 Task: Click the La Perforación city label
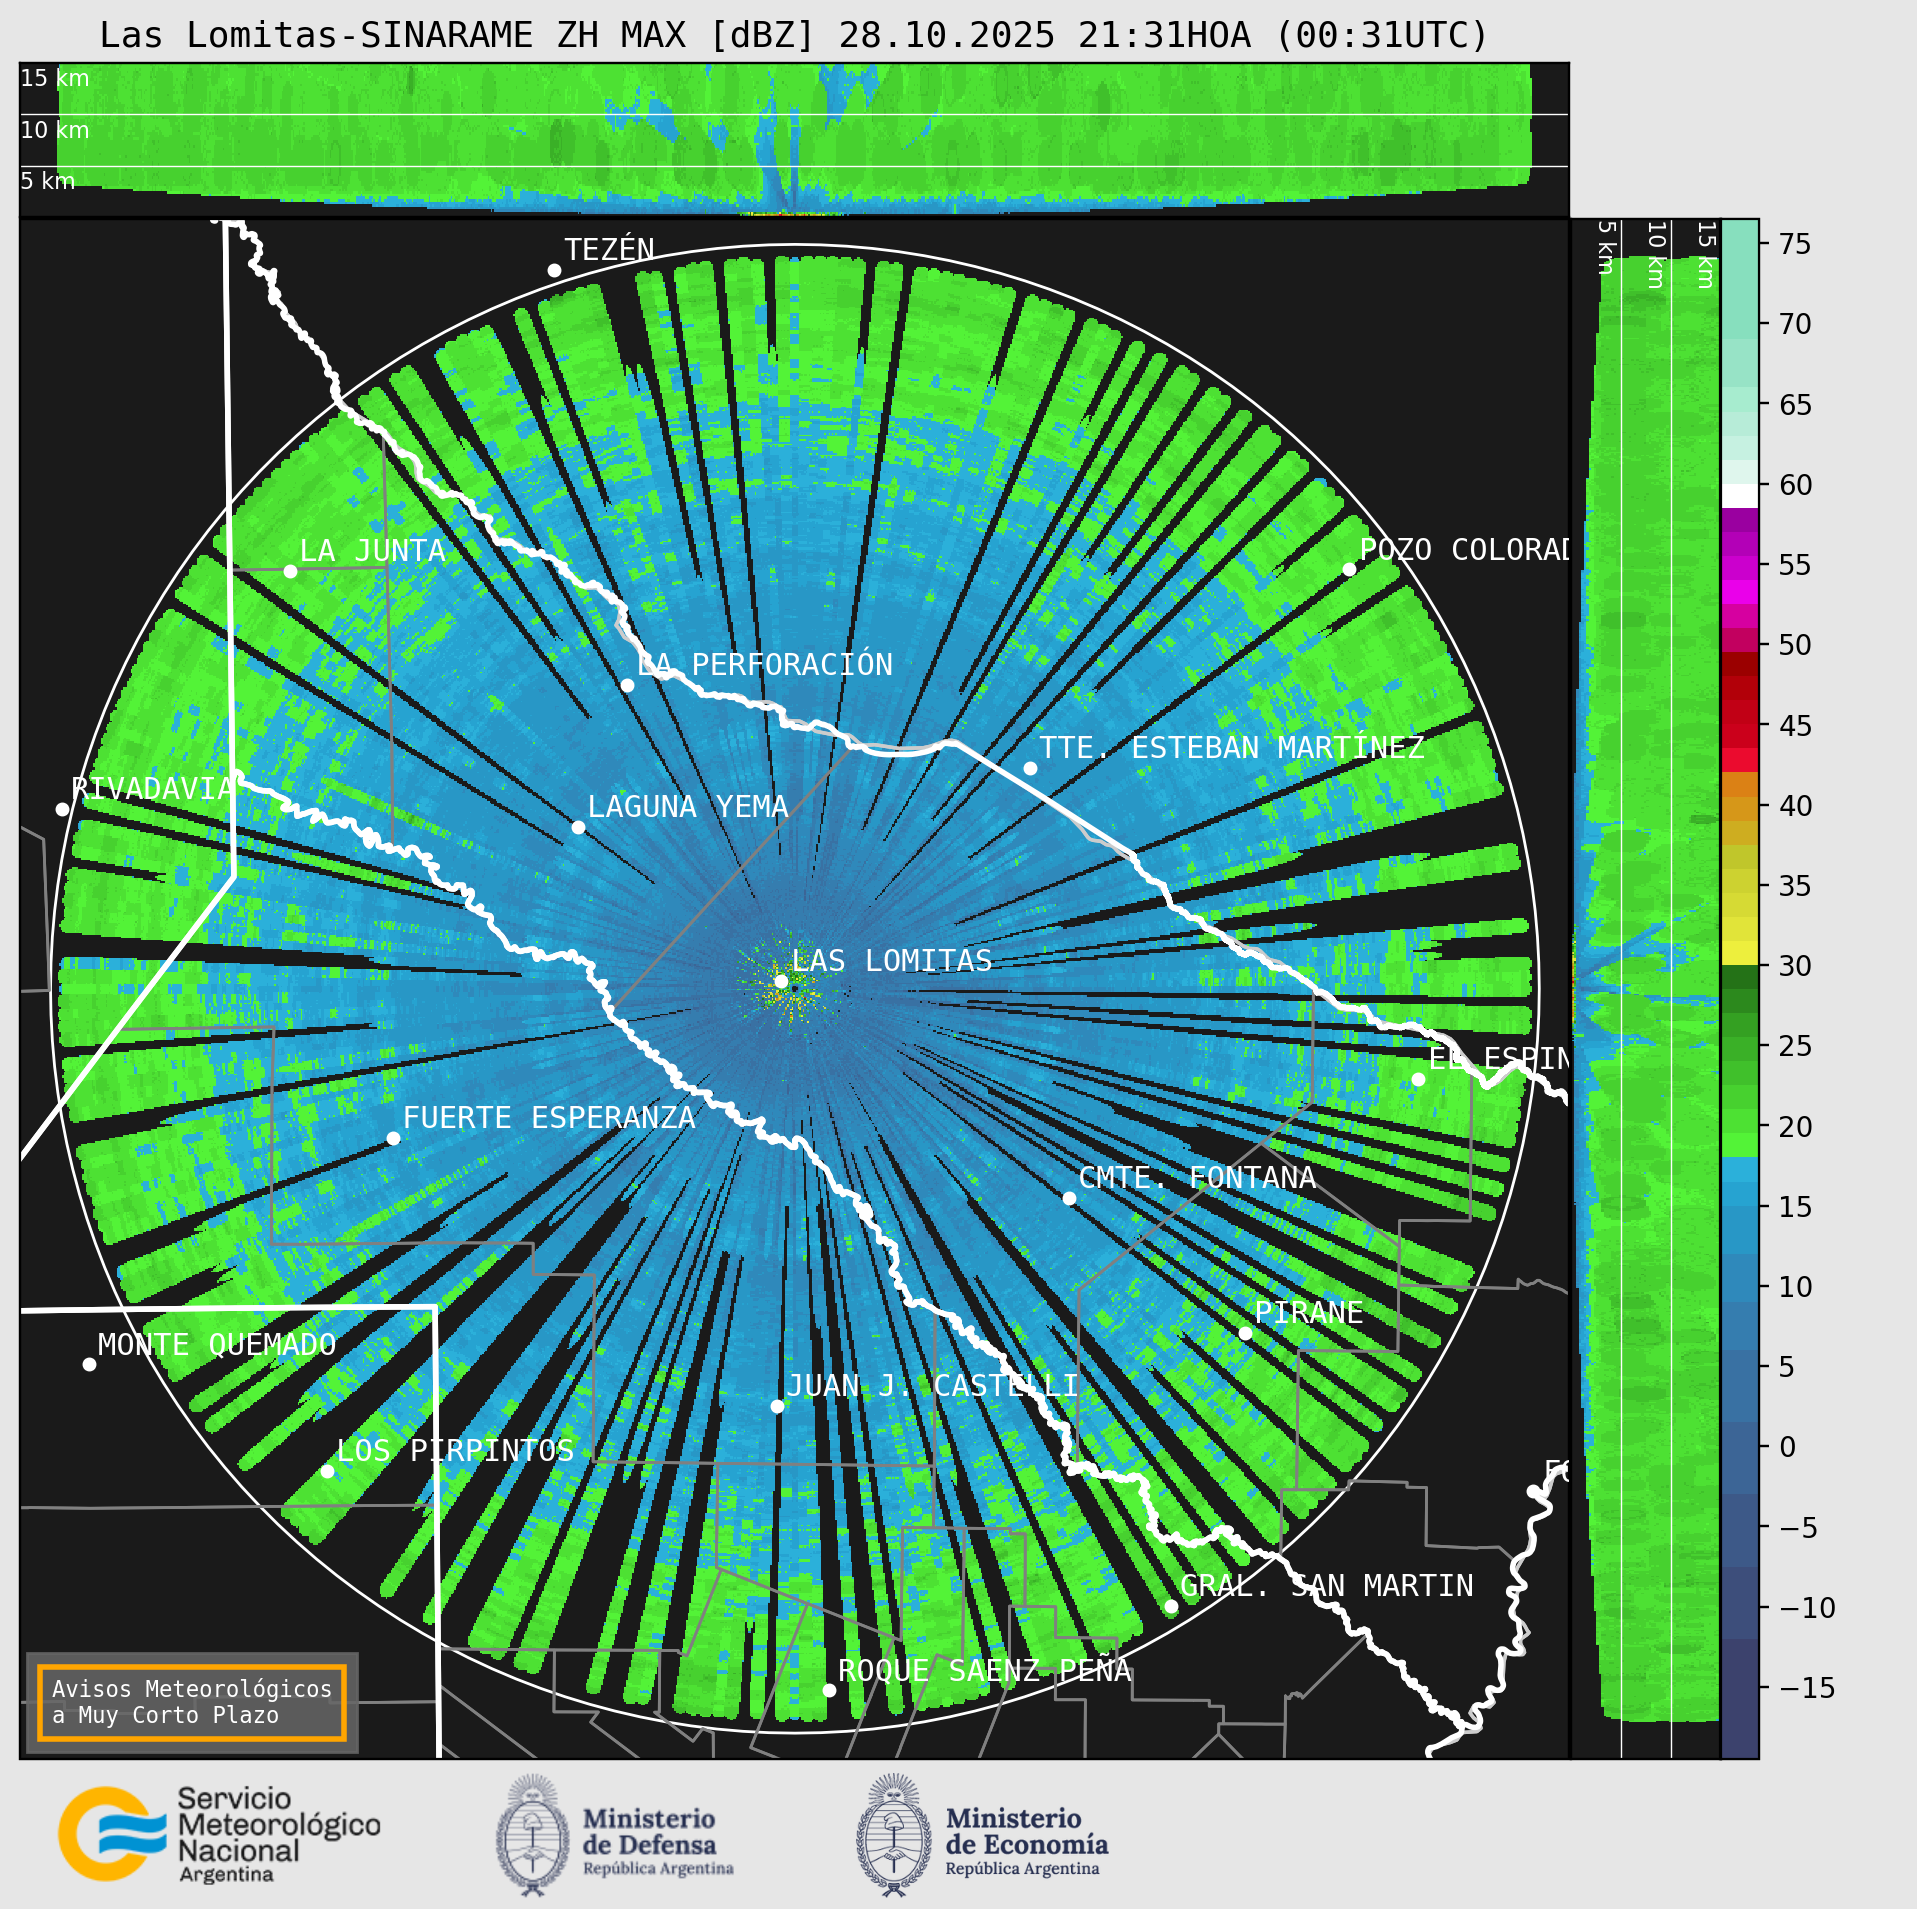(x=765, y=664)
